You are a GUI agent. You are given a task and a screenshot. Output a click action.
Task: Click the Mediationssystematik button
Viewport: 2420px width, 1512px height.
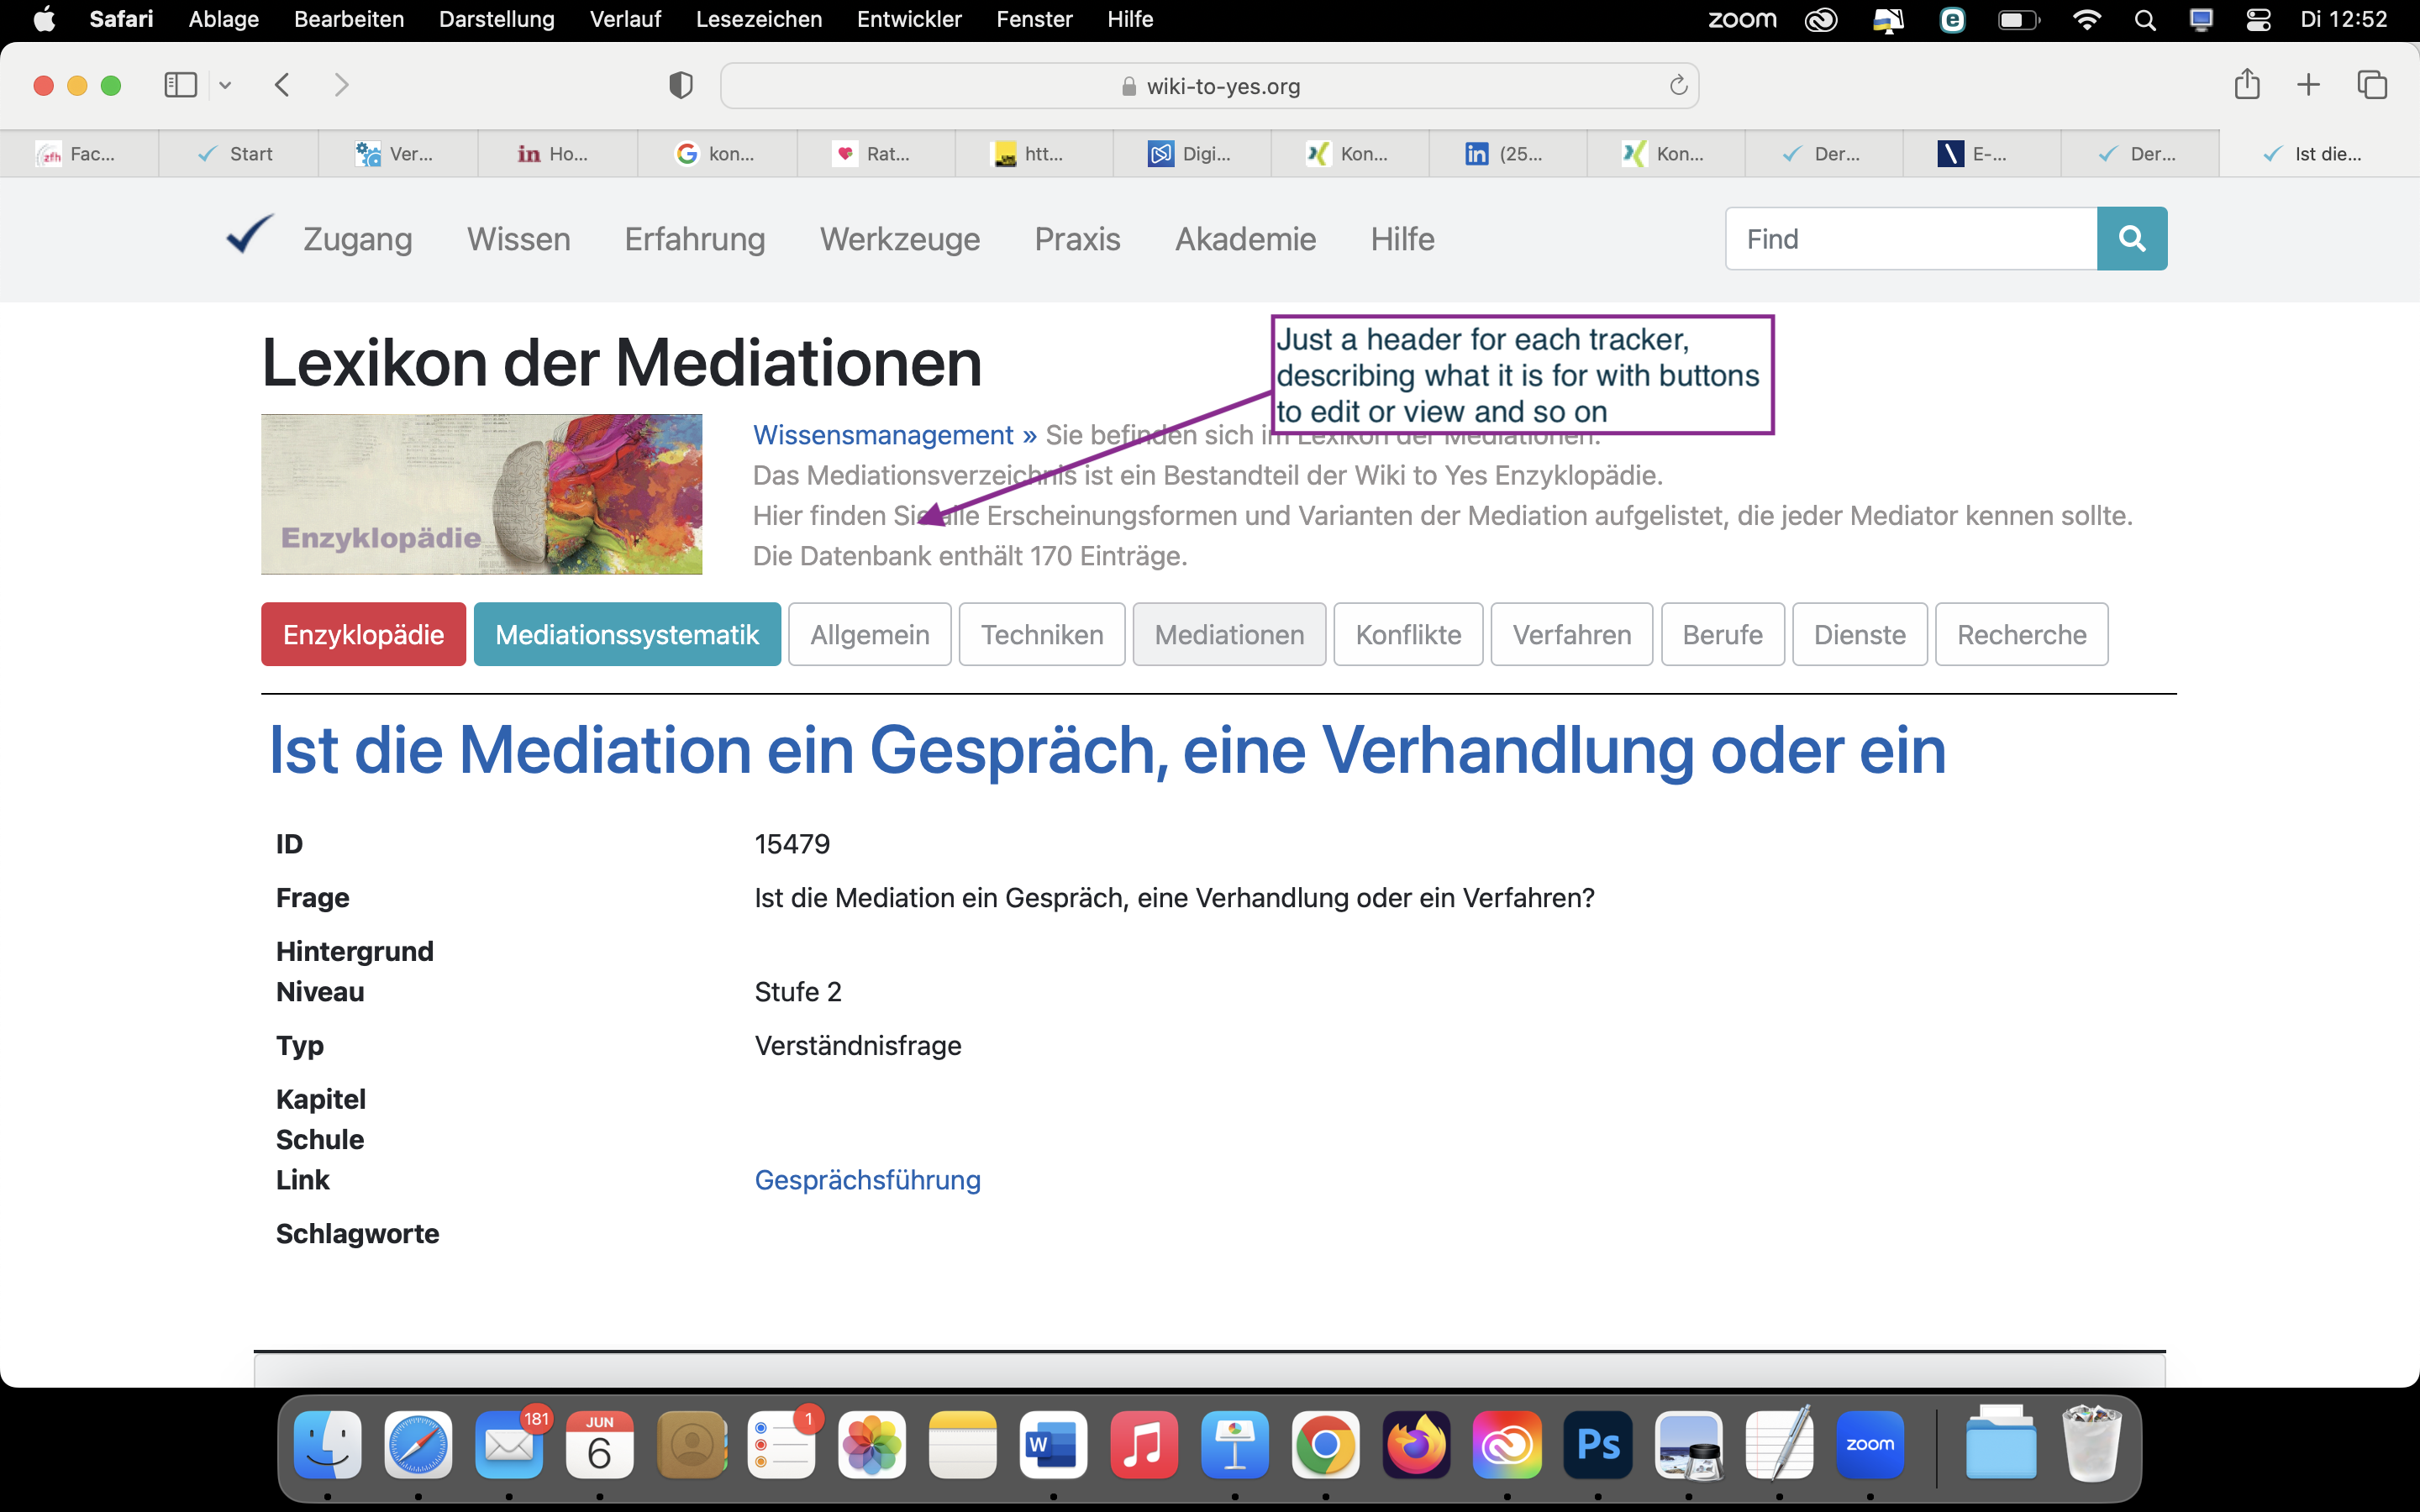tap(627, 634)
